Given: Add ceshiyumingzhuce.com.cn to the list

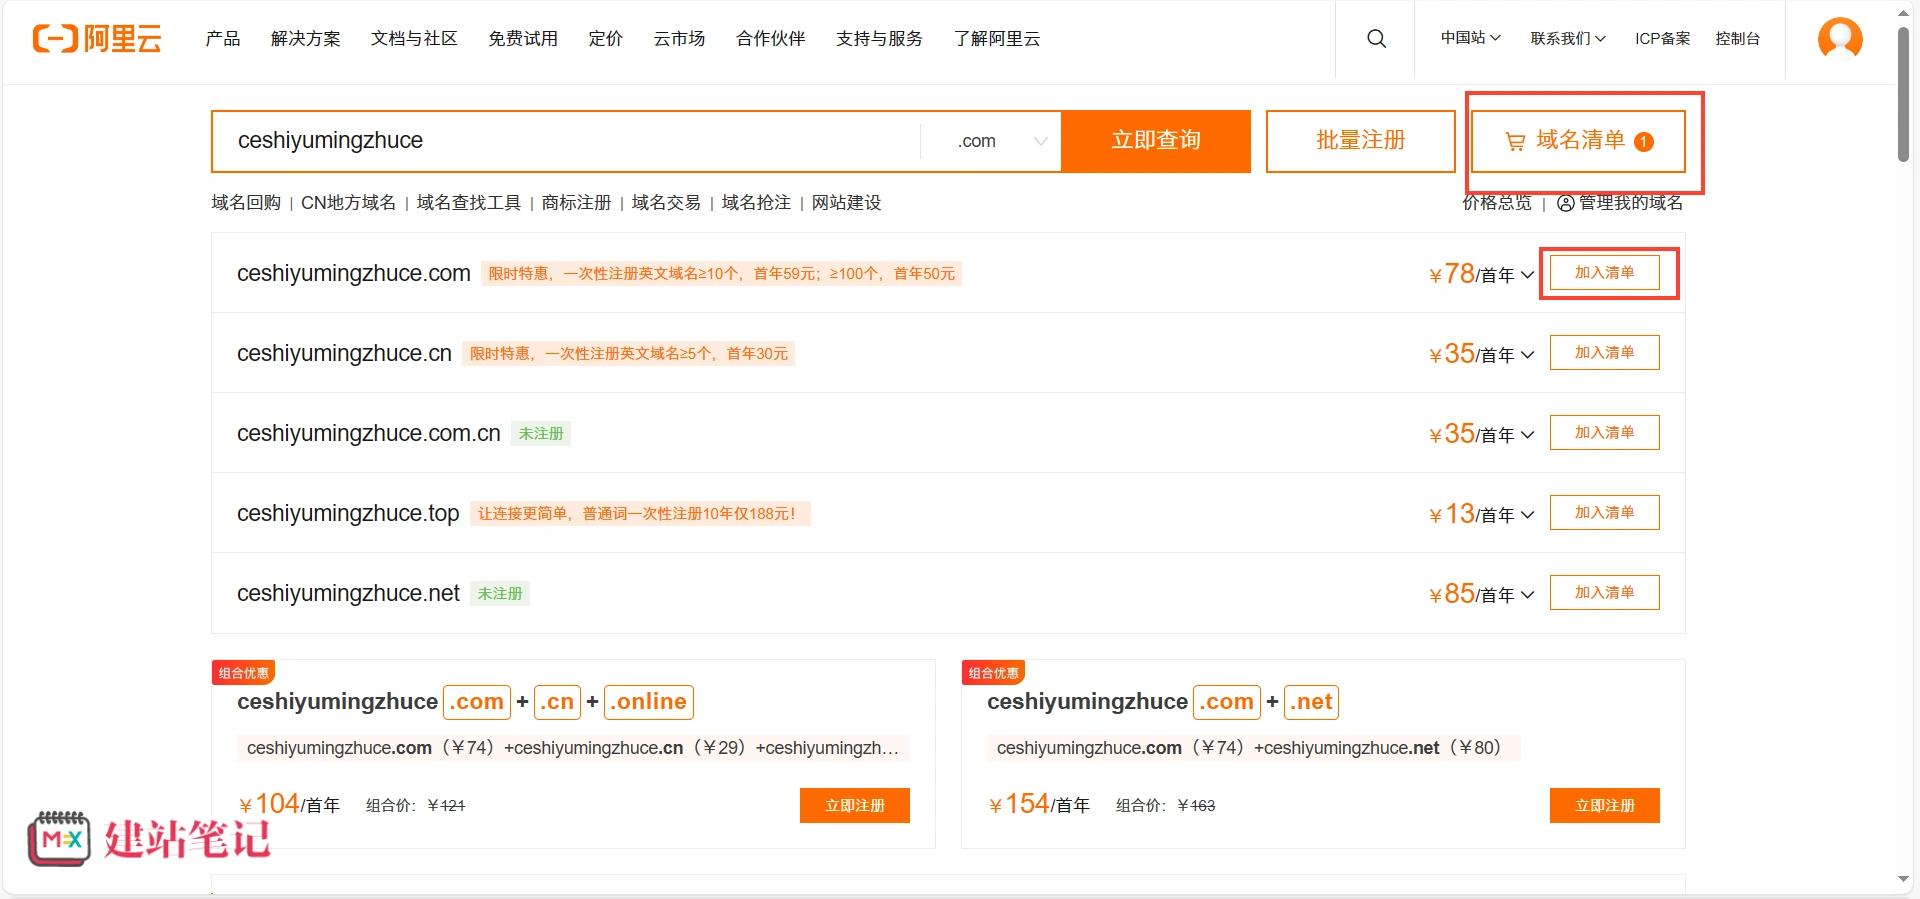Looking at the screenshot, I should [1604, 432].
